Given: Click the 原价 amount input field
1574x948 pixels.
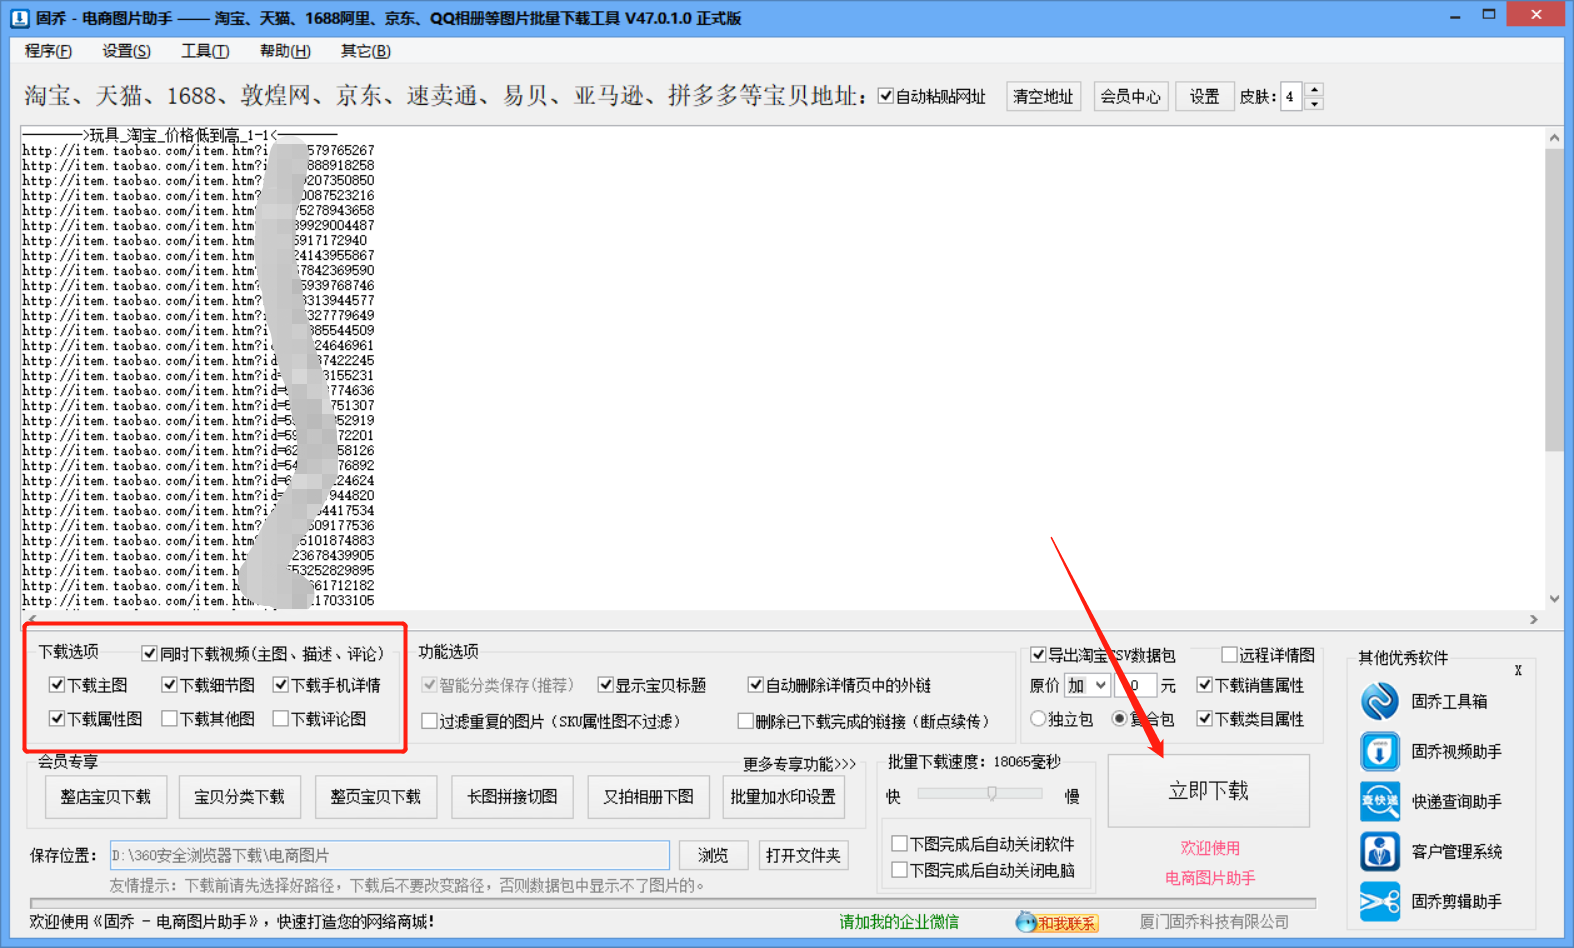Looking at the screenshot, I should (x=1135, y=685).
